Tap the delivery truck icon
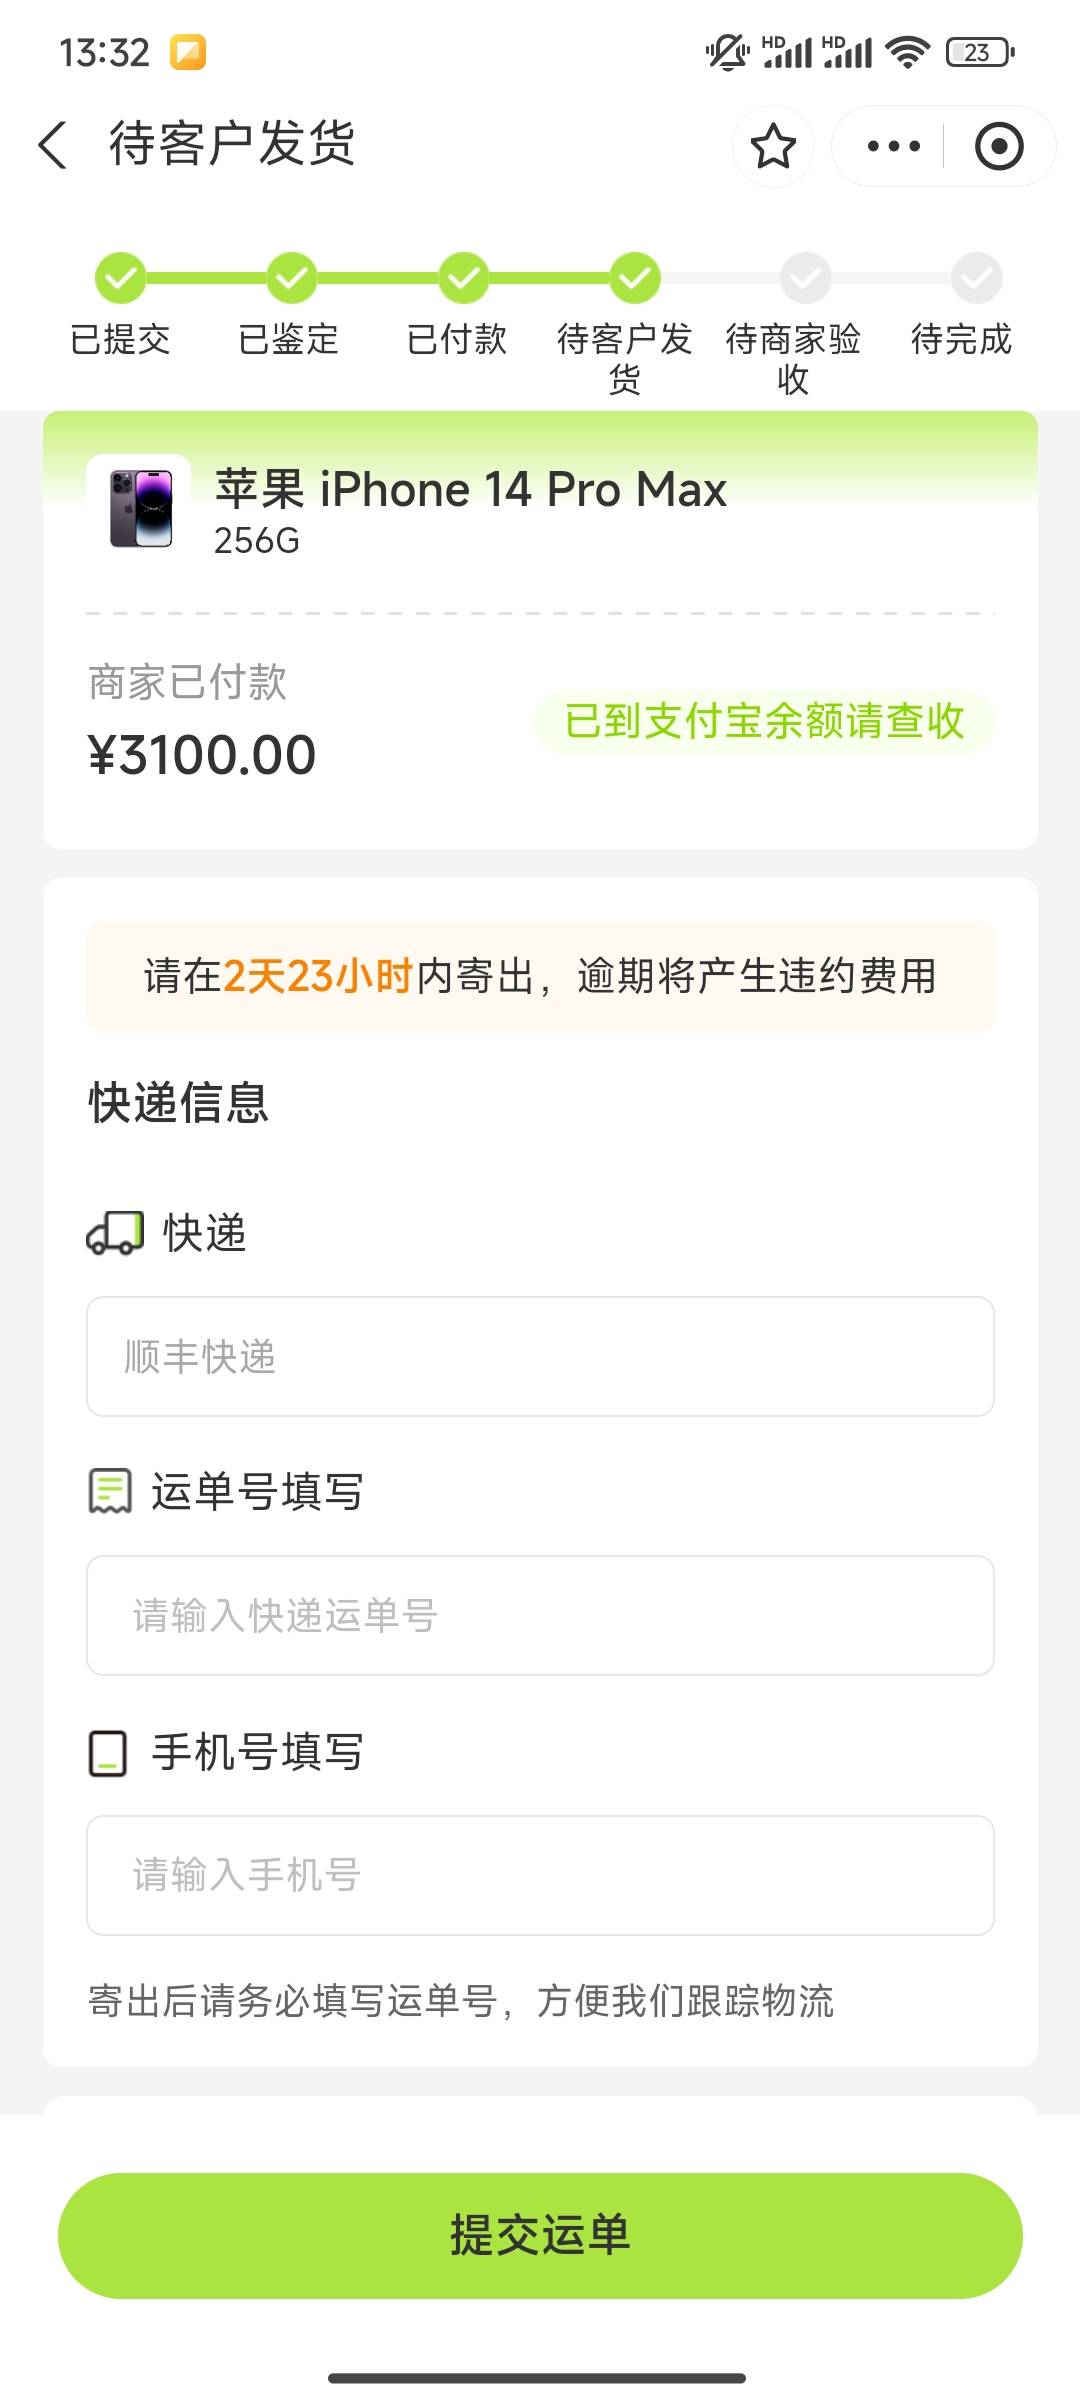The image size is (1080, 2400). pos(115,1233)
